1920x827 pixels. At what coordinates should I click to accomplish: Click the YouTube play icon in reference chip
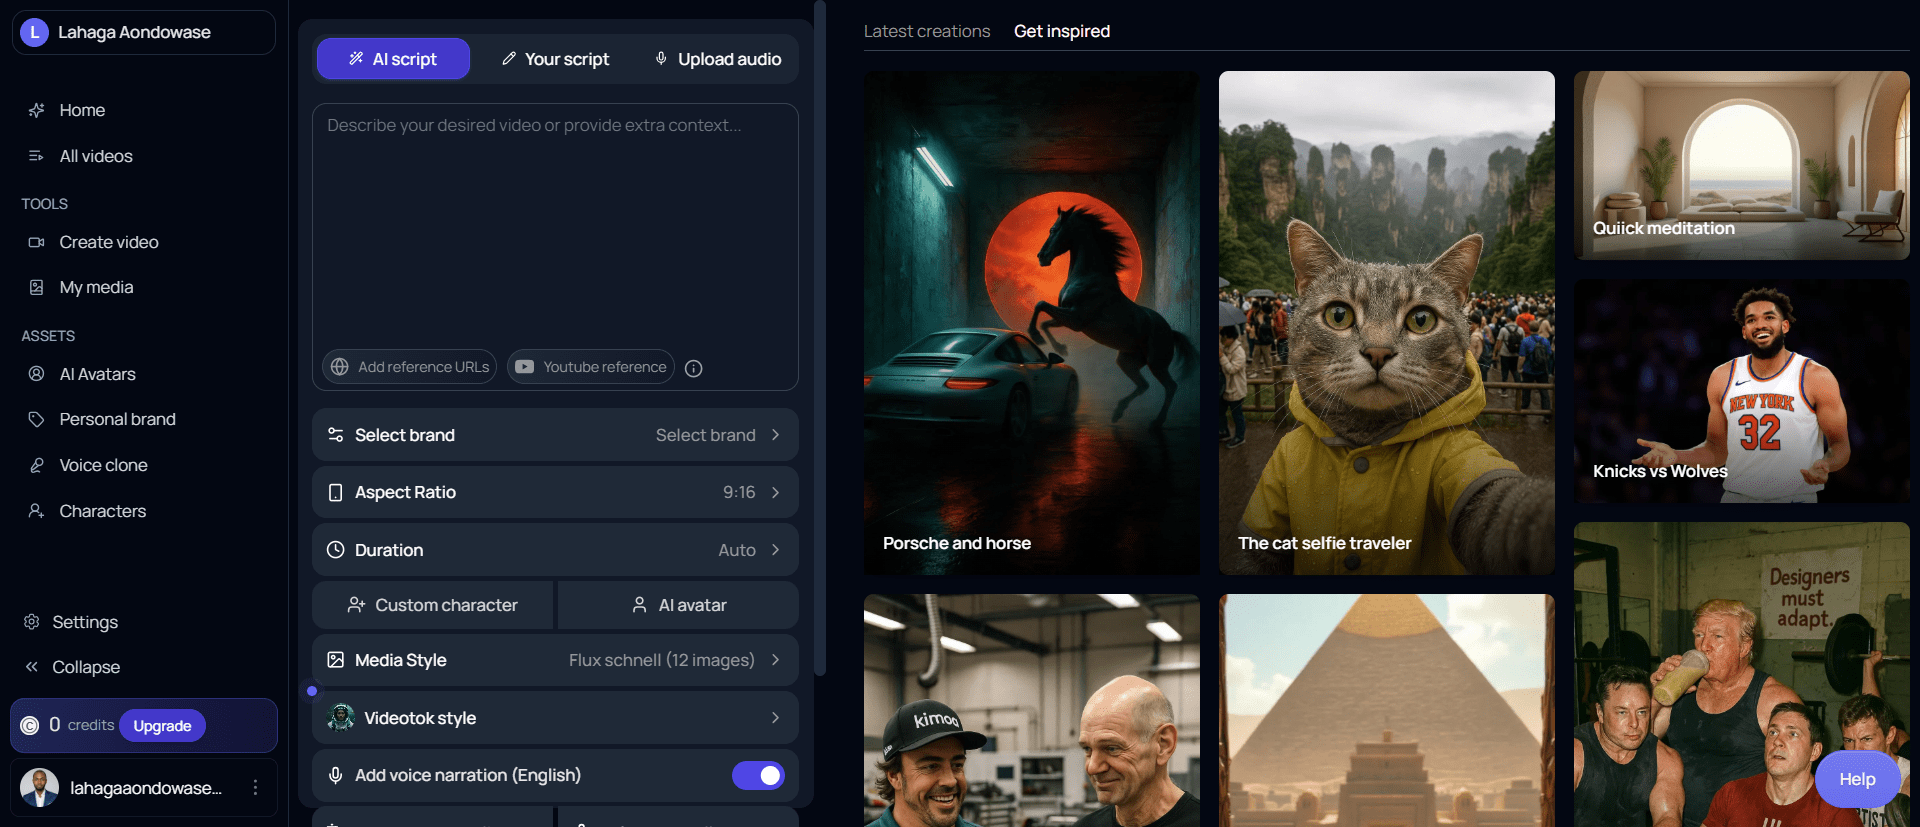click(x=524, y=367)
